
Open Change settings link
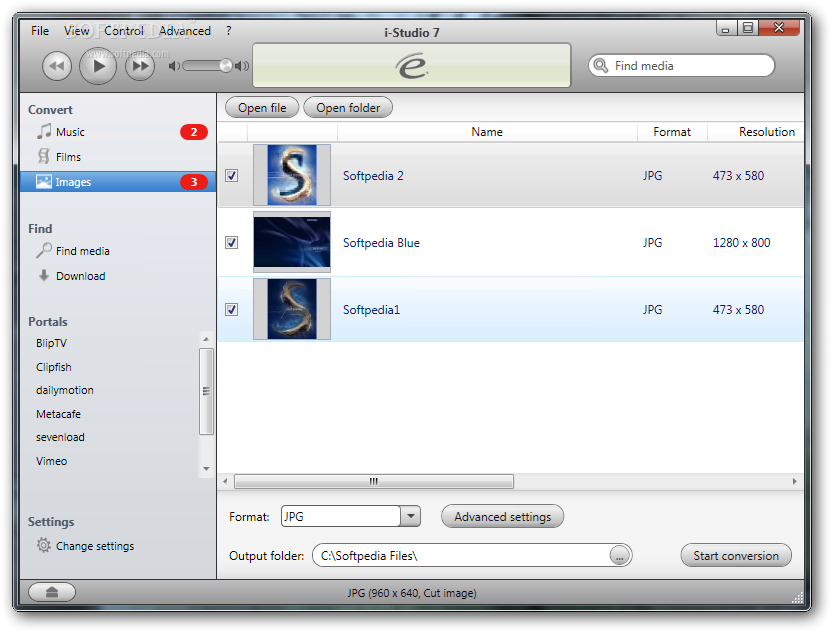tap(95, 546)
